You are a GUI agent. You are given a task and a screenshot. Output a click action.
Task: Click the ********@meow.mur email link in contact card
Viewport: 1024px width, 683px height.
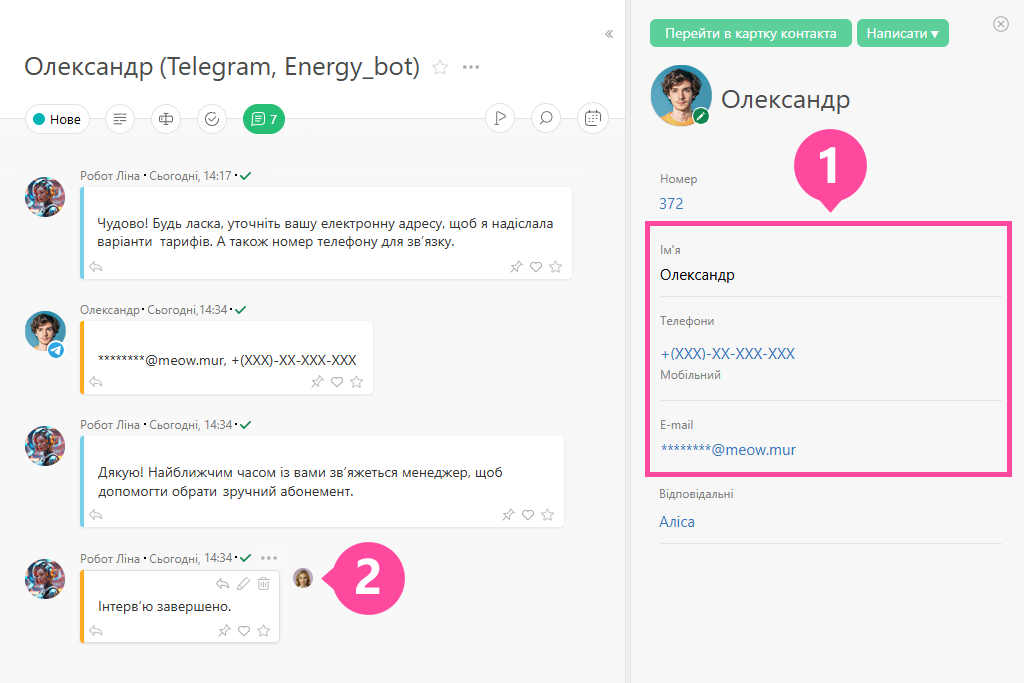[727, 450]
